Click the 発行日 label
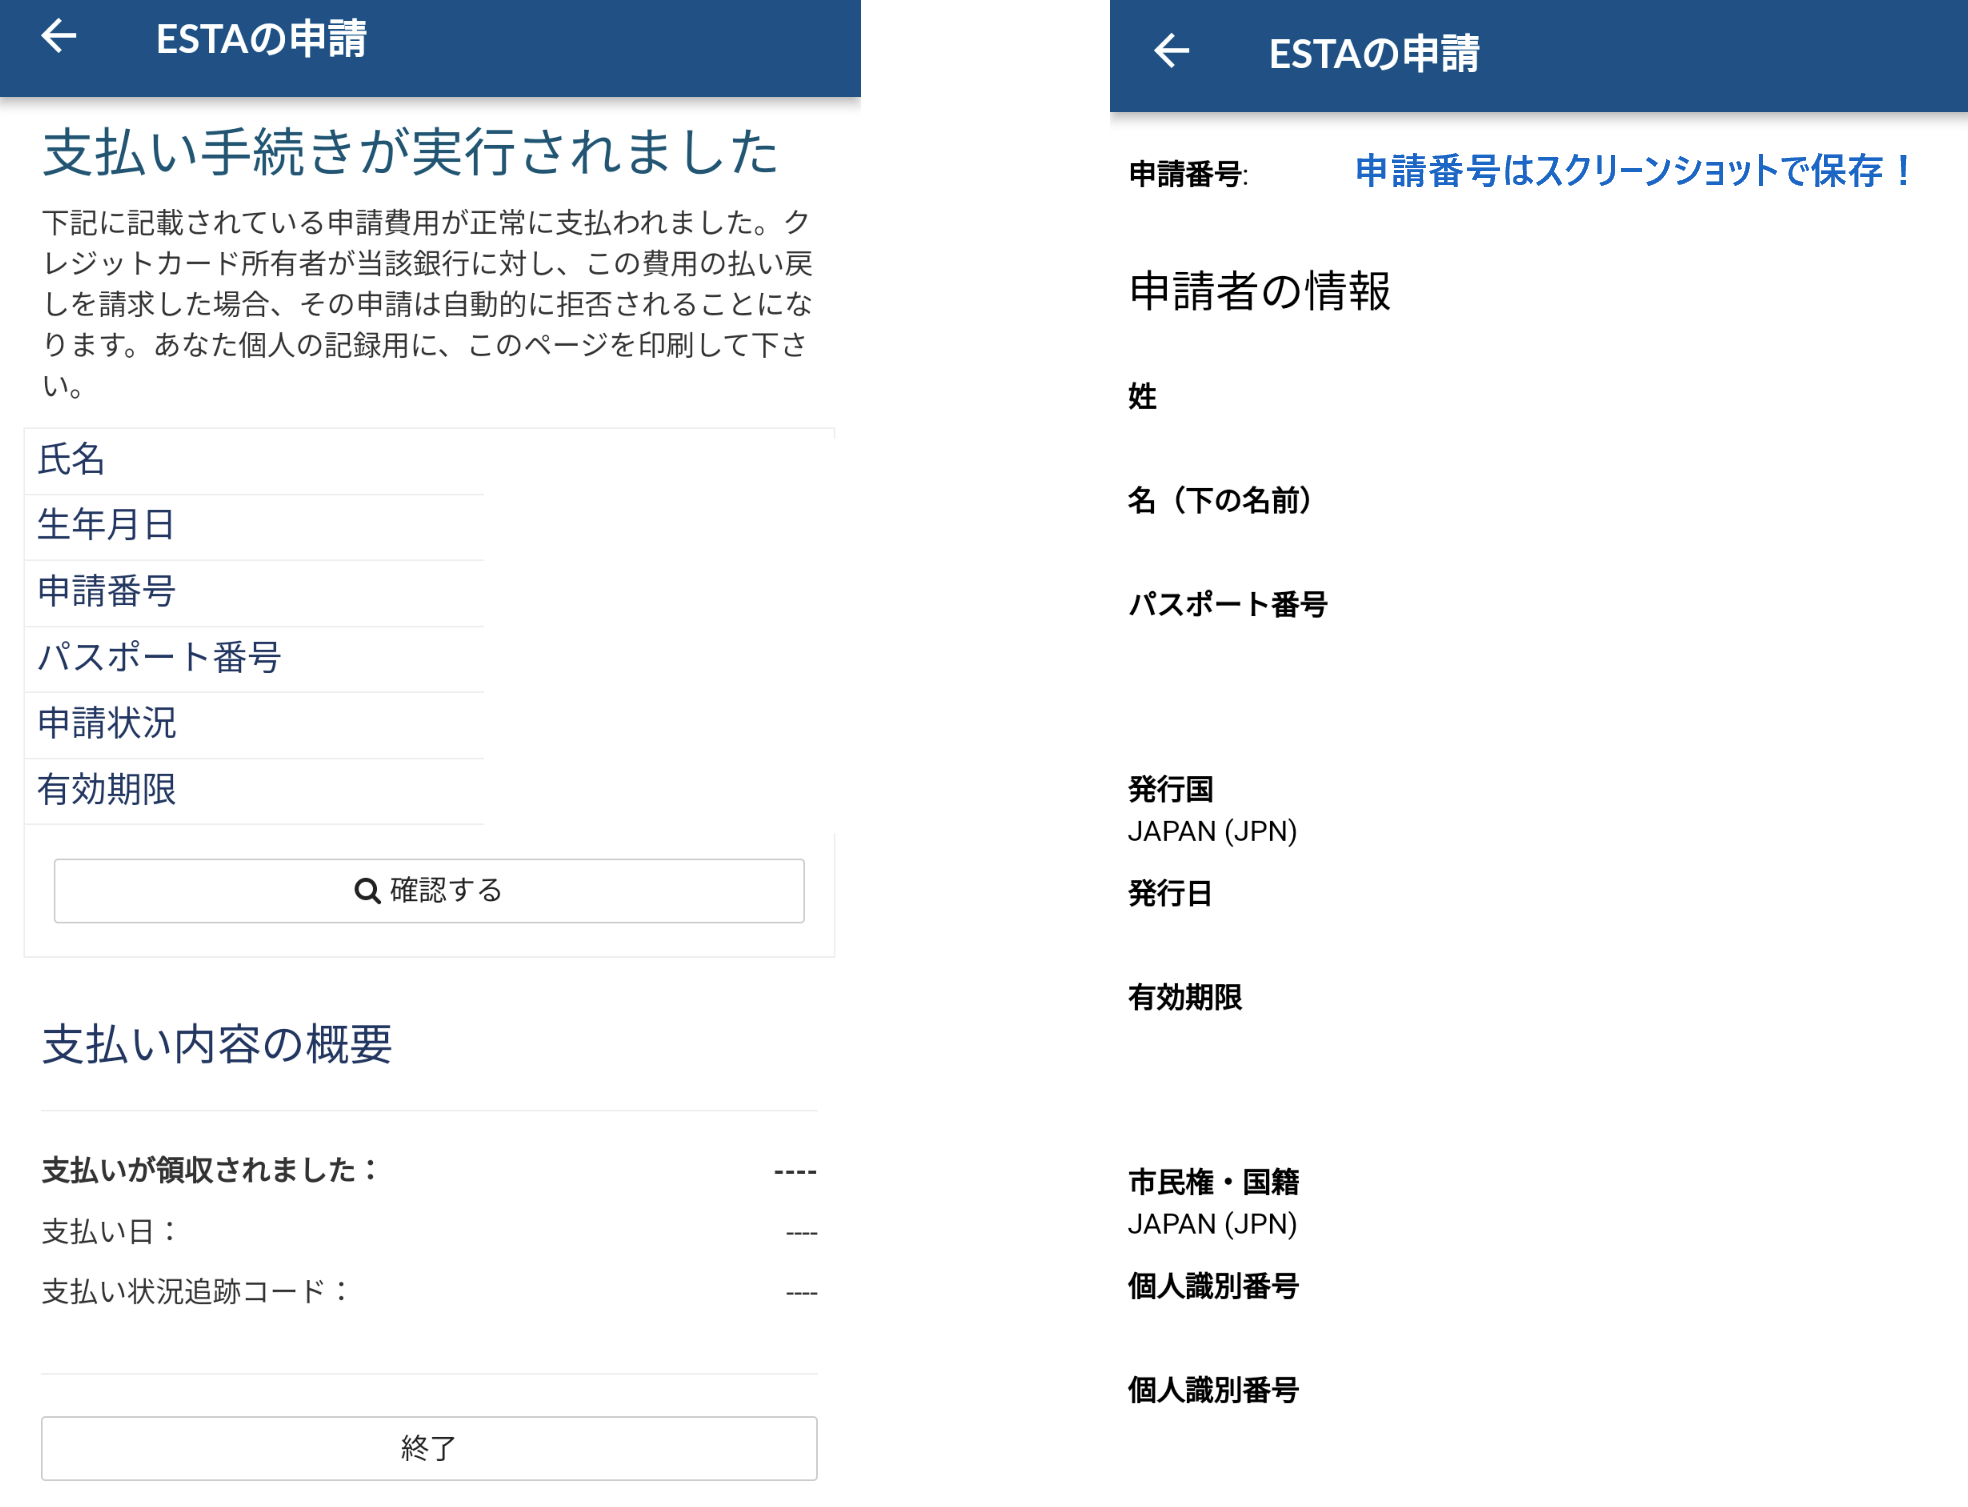Viewport: 1968px width, 1507px height. click(1170, 893)
